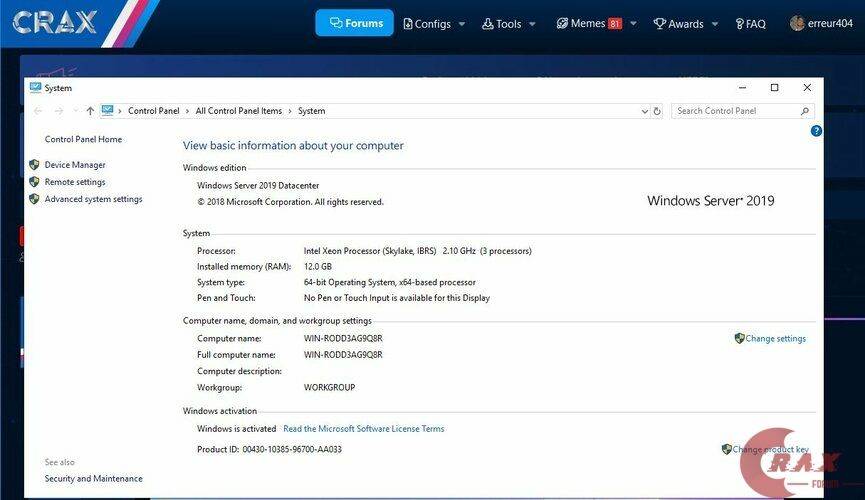Select the computer name WIN-RODD3AG9Q8R text
The width and height of the screenshot is (865, 500).
[343, 338]
